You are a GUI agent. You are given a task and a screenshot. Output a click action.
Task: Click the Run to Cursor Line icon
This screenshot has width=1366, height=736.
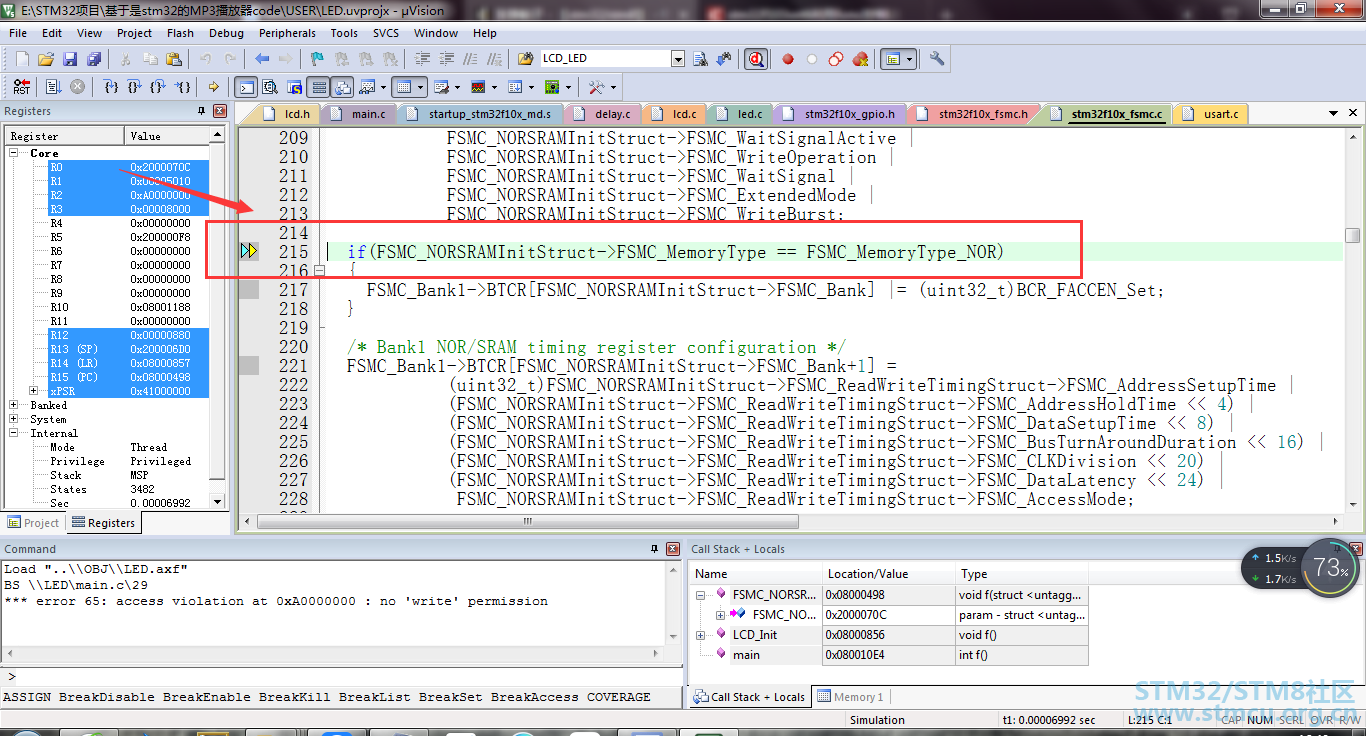pyautogui.click(x=184, y=87)
